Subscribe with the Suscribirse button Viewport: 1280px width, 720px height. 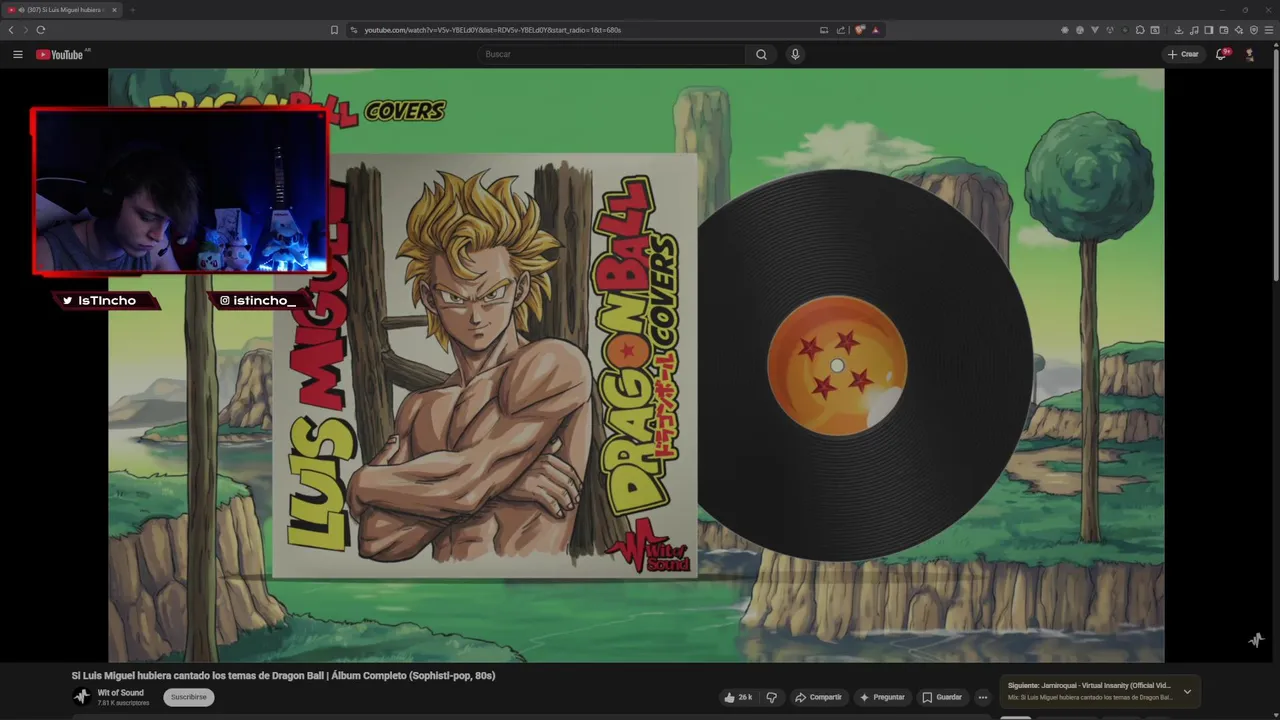pos(189,697)
